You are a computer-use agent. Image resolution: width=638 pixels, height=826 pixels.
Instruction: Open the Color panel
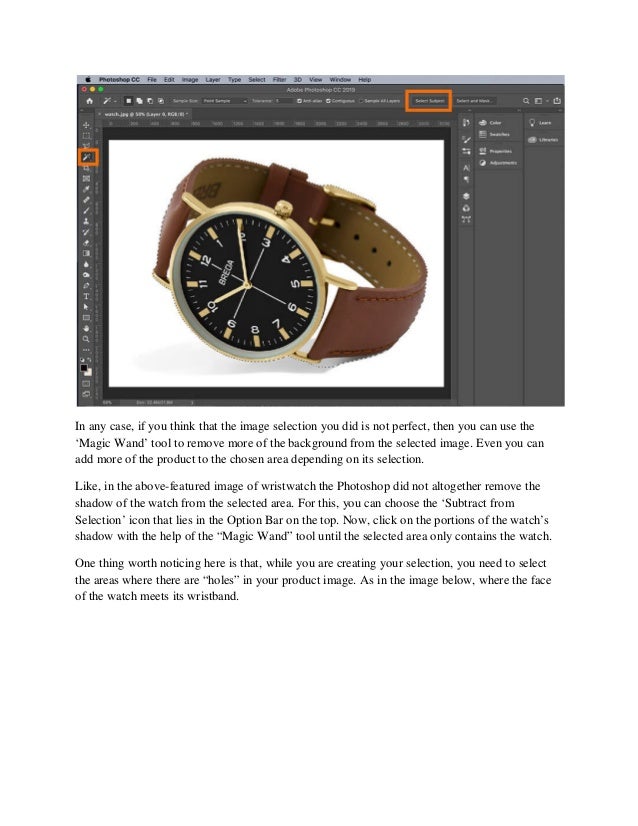coord(490,123)
